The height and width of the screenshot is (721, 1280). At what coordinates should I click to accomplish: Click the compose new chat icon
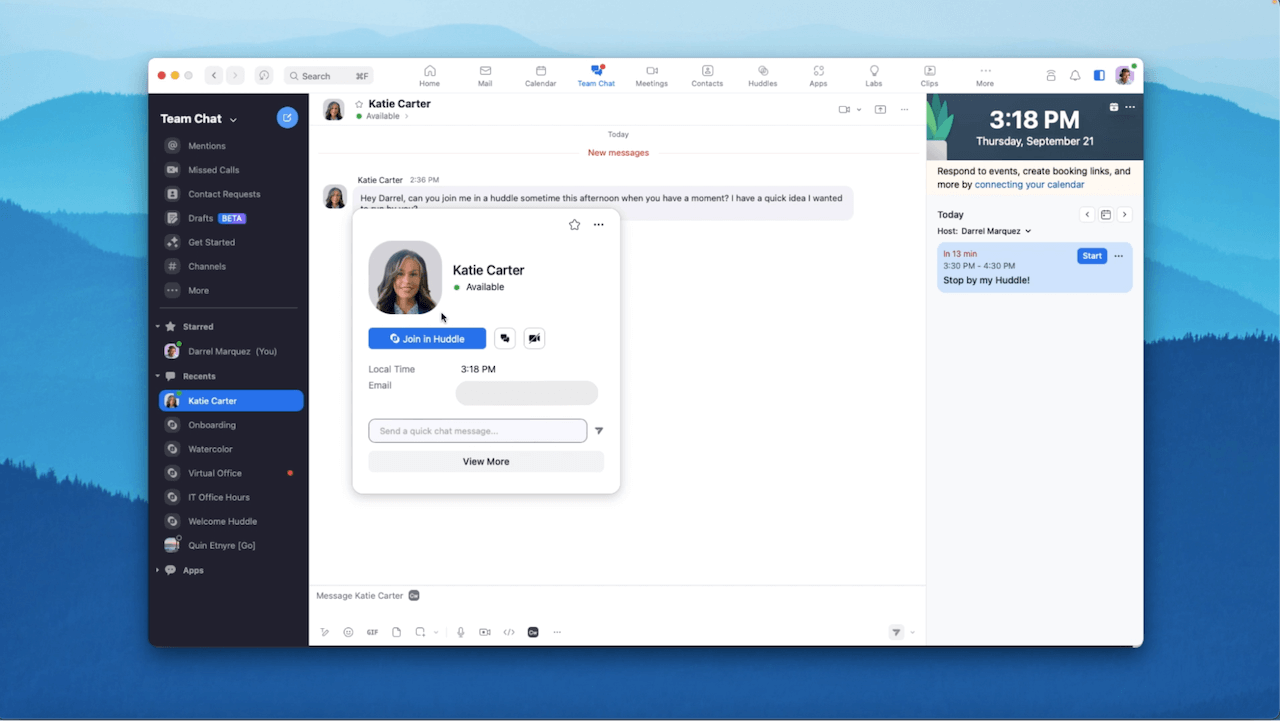[287, 118]
